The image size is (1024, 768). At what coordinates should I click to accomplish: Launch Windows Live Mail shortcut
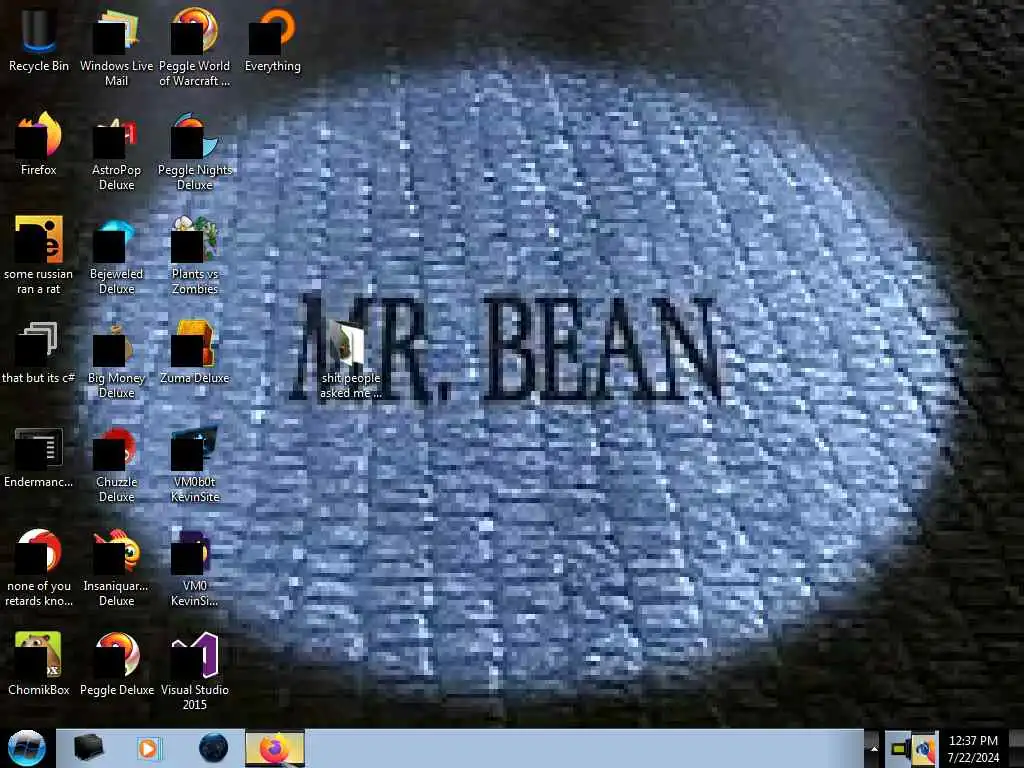click(116, 46)
